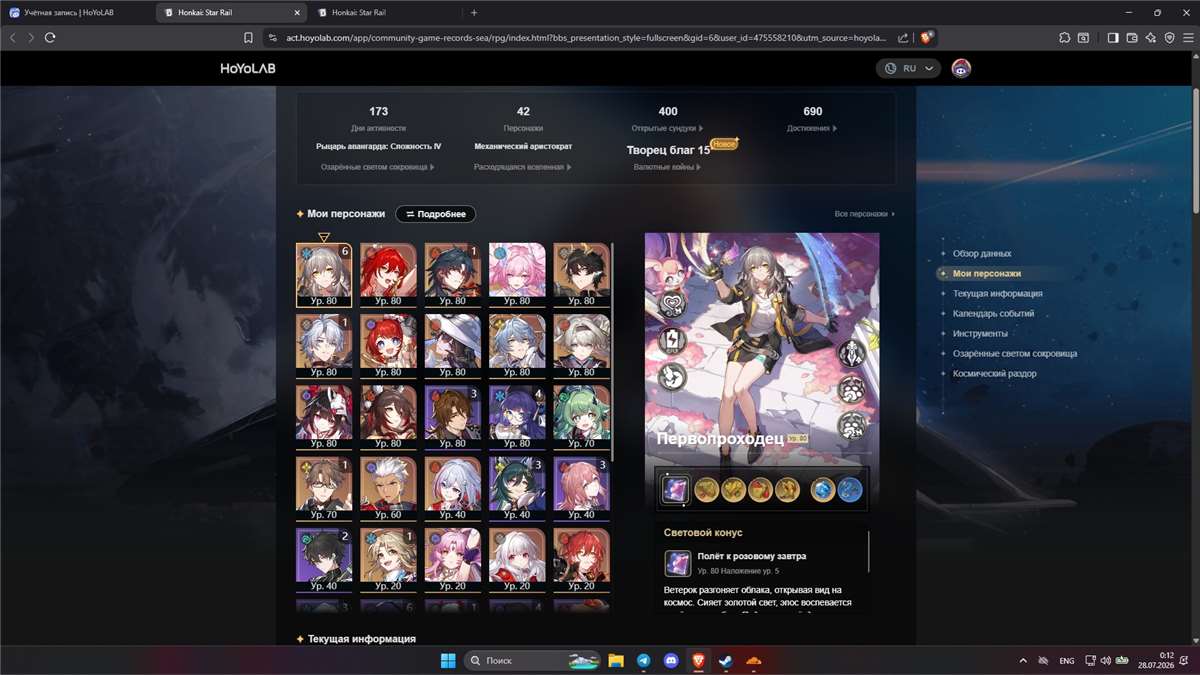This screenshot has height=675, width=1200.
Task: Select the white-haired level 60 character
Action: 388,487
